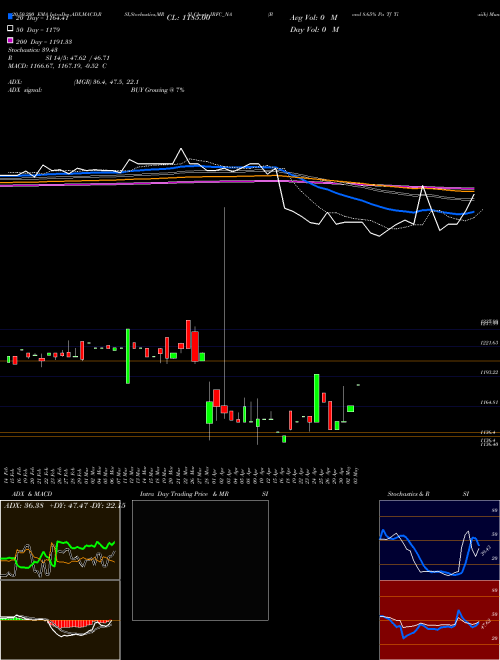Click the ADX '(MGR) 36.4, 47.5, 22.1' values
The image size is (500, 660).
106,82
